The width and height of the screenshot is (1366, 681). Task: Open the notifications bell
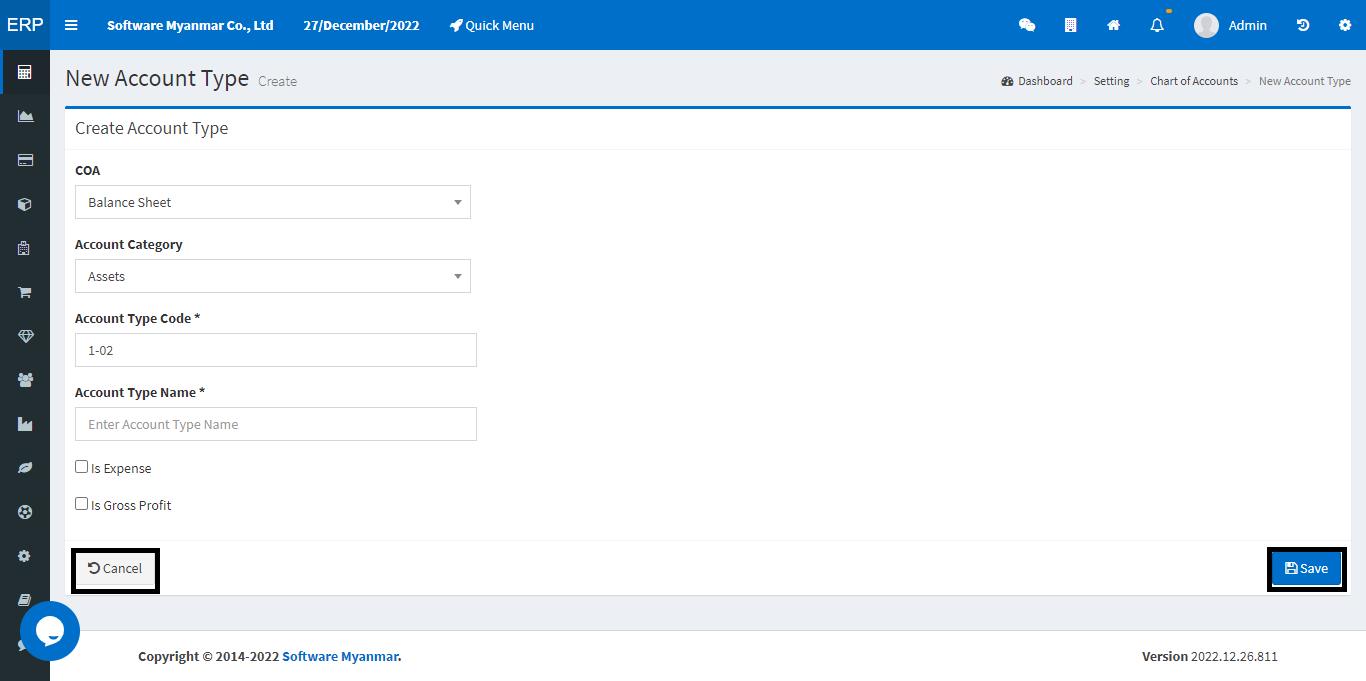1157,25
